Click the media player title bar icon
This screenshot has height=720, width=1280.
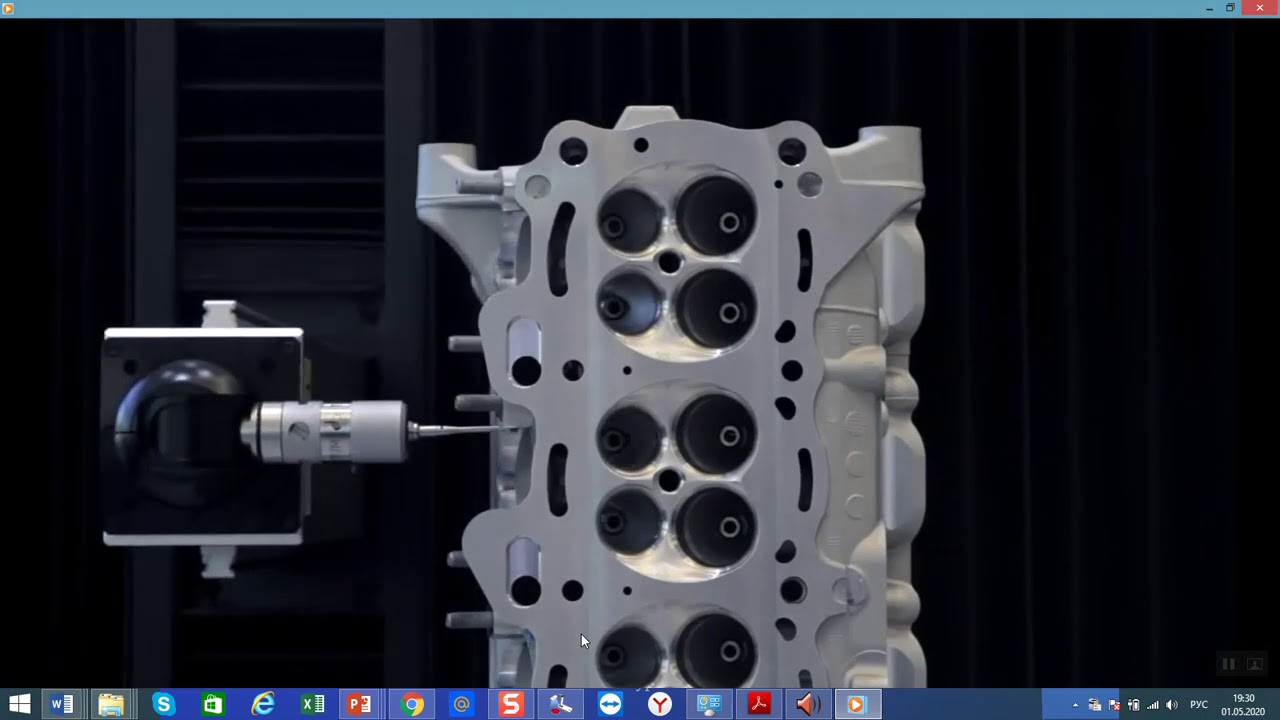click(8, 9)
